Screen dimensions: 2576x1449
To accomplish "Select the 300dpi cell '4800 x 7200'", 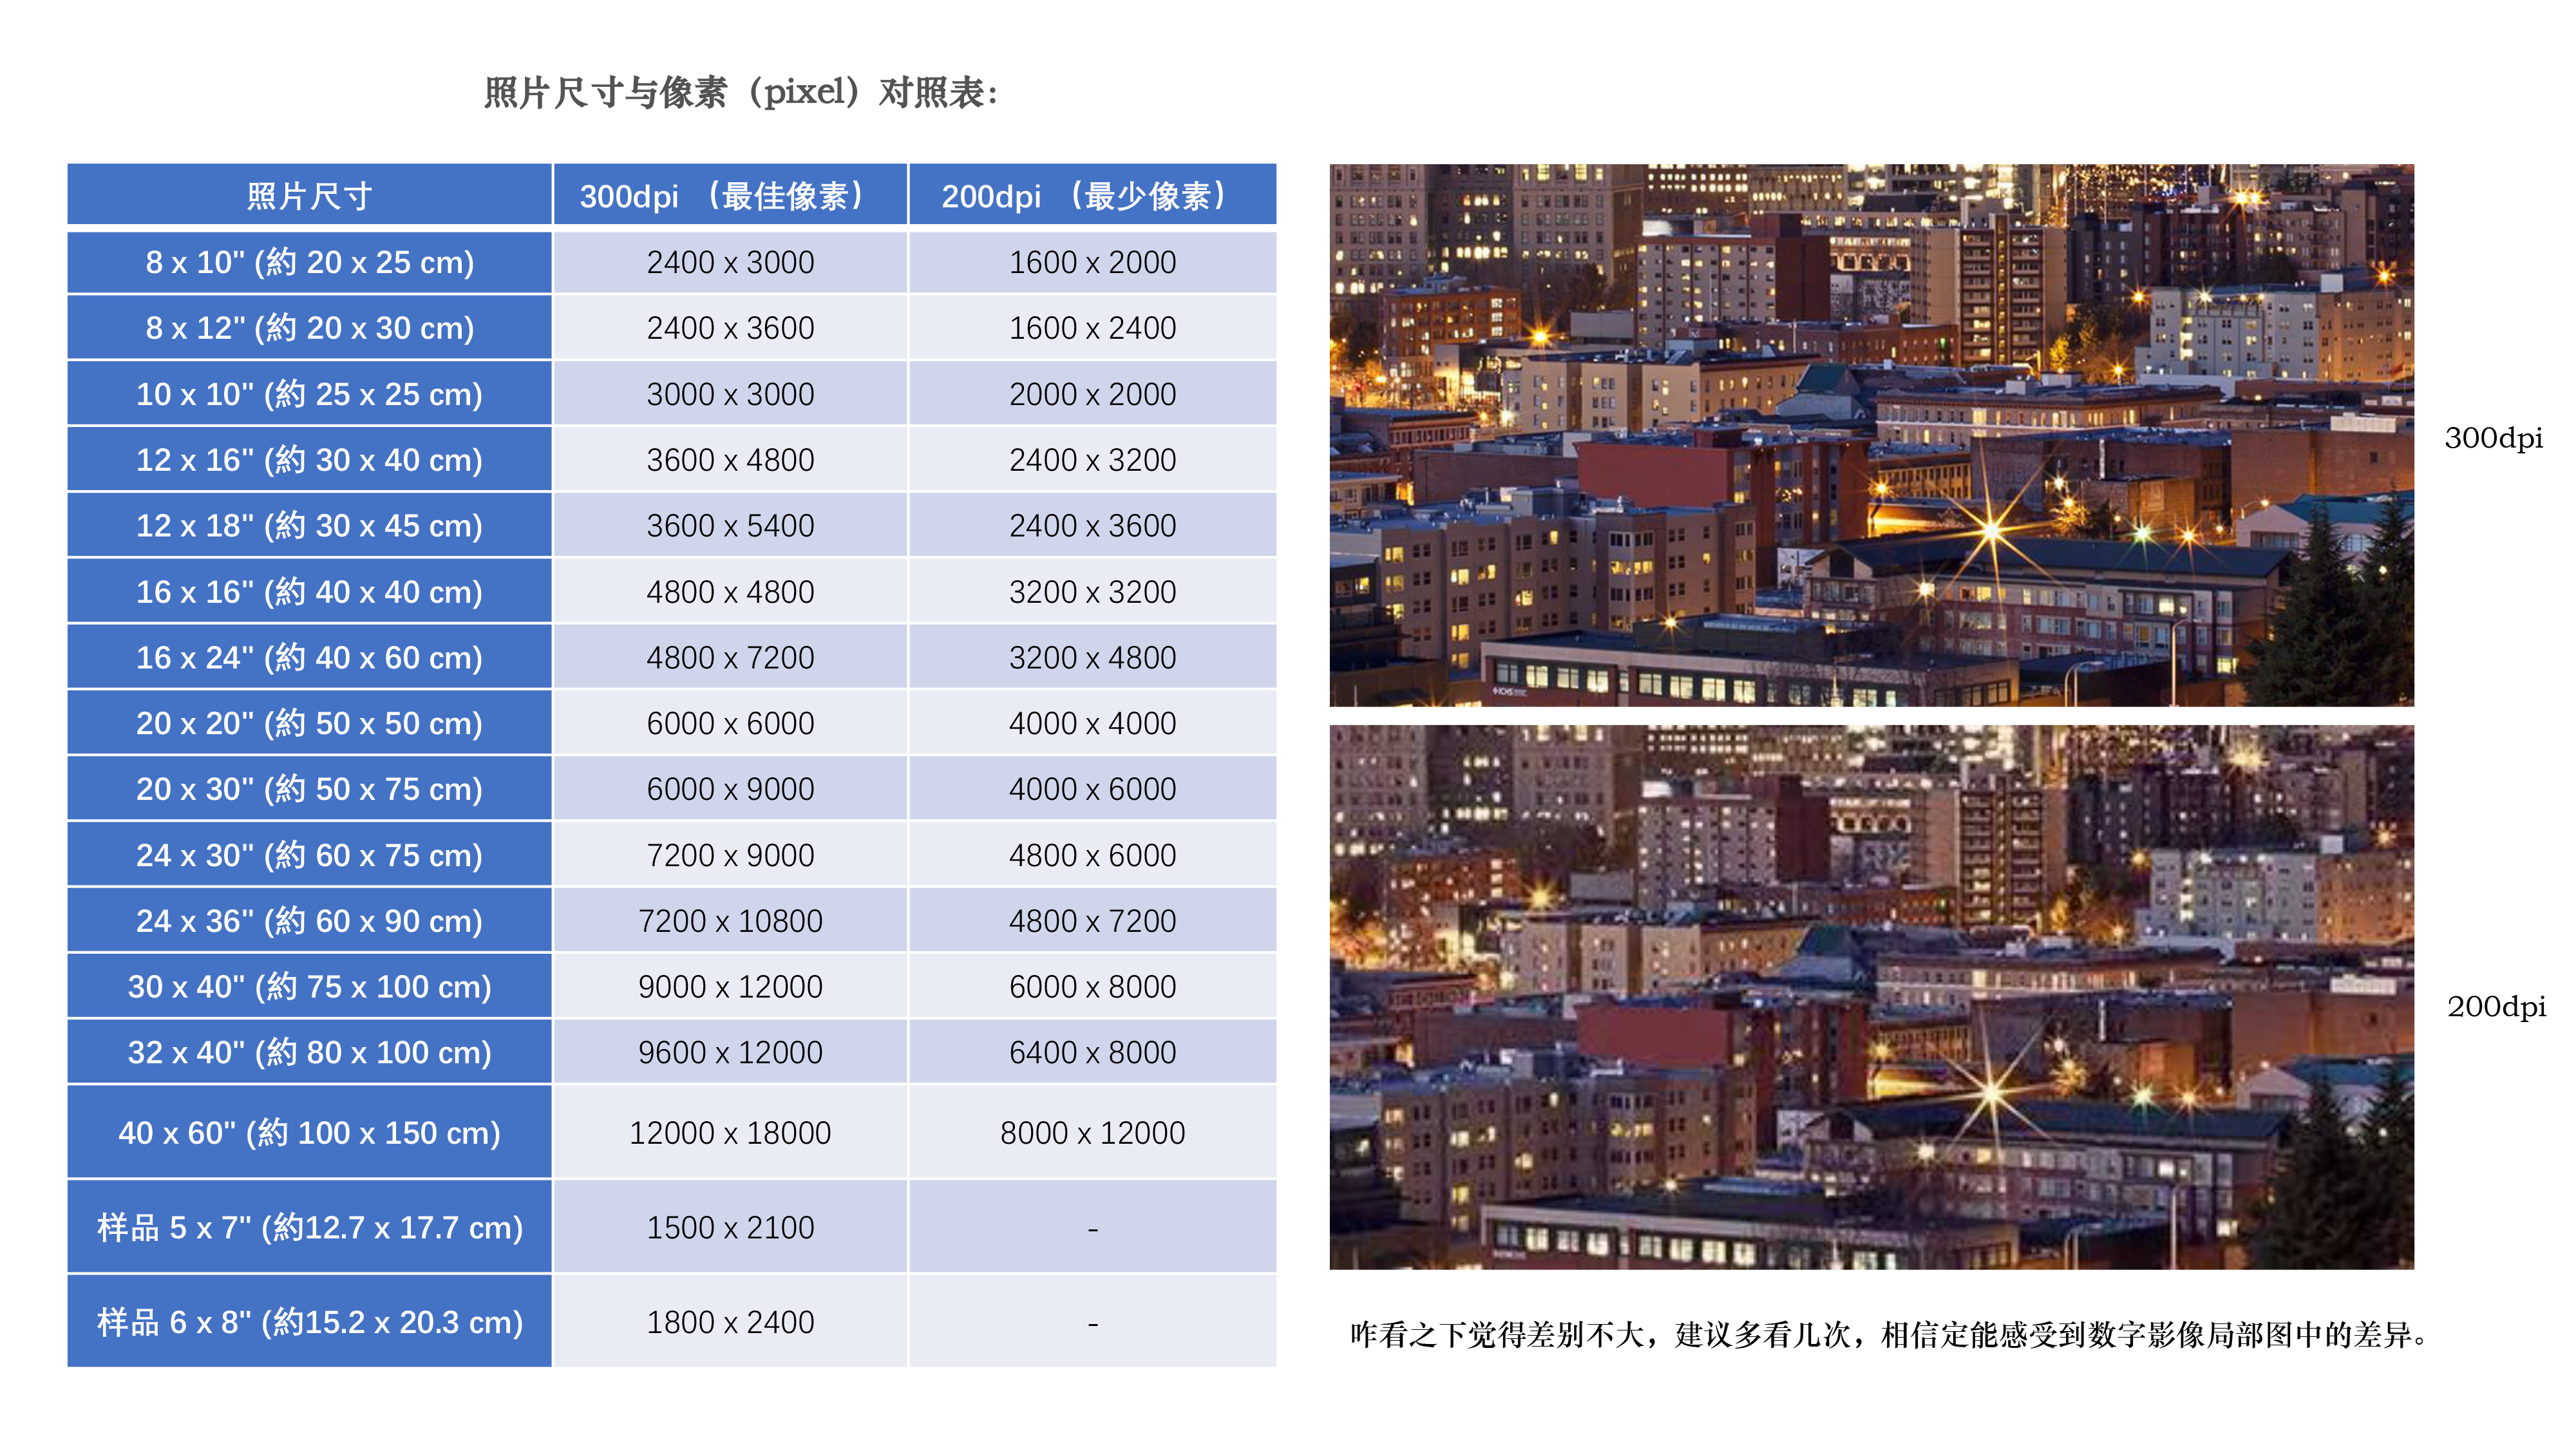I will 730,658.
